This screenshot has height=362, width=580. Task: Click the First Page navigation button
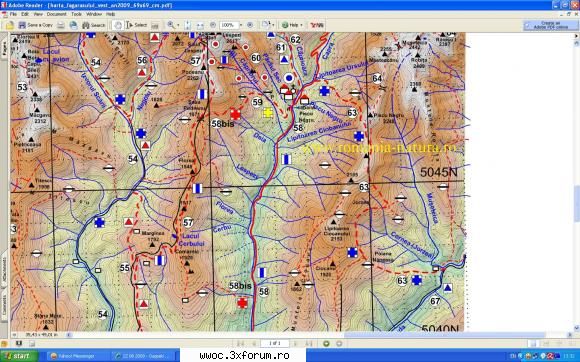[240, 344]
